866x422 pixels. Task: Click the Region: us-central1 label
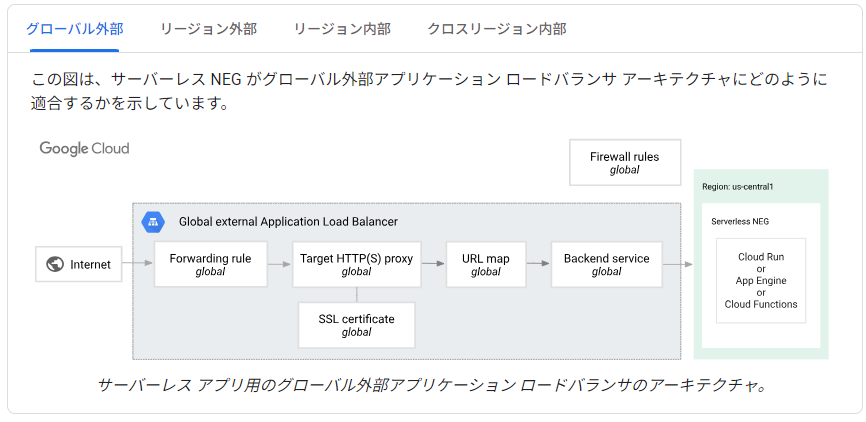(737, 187)
